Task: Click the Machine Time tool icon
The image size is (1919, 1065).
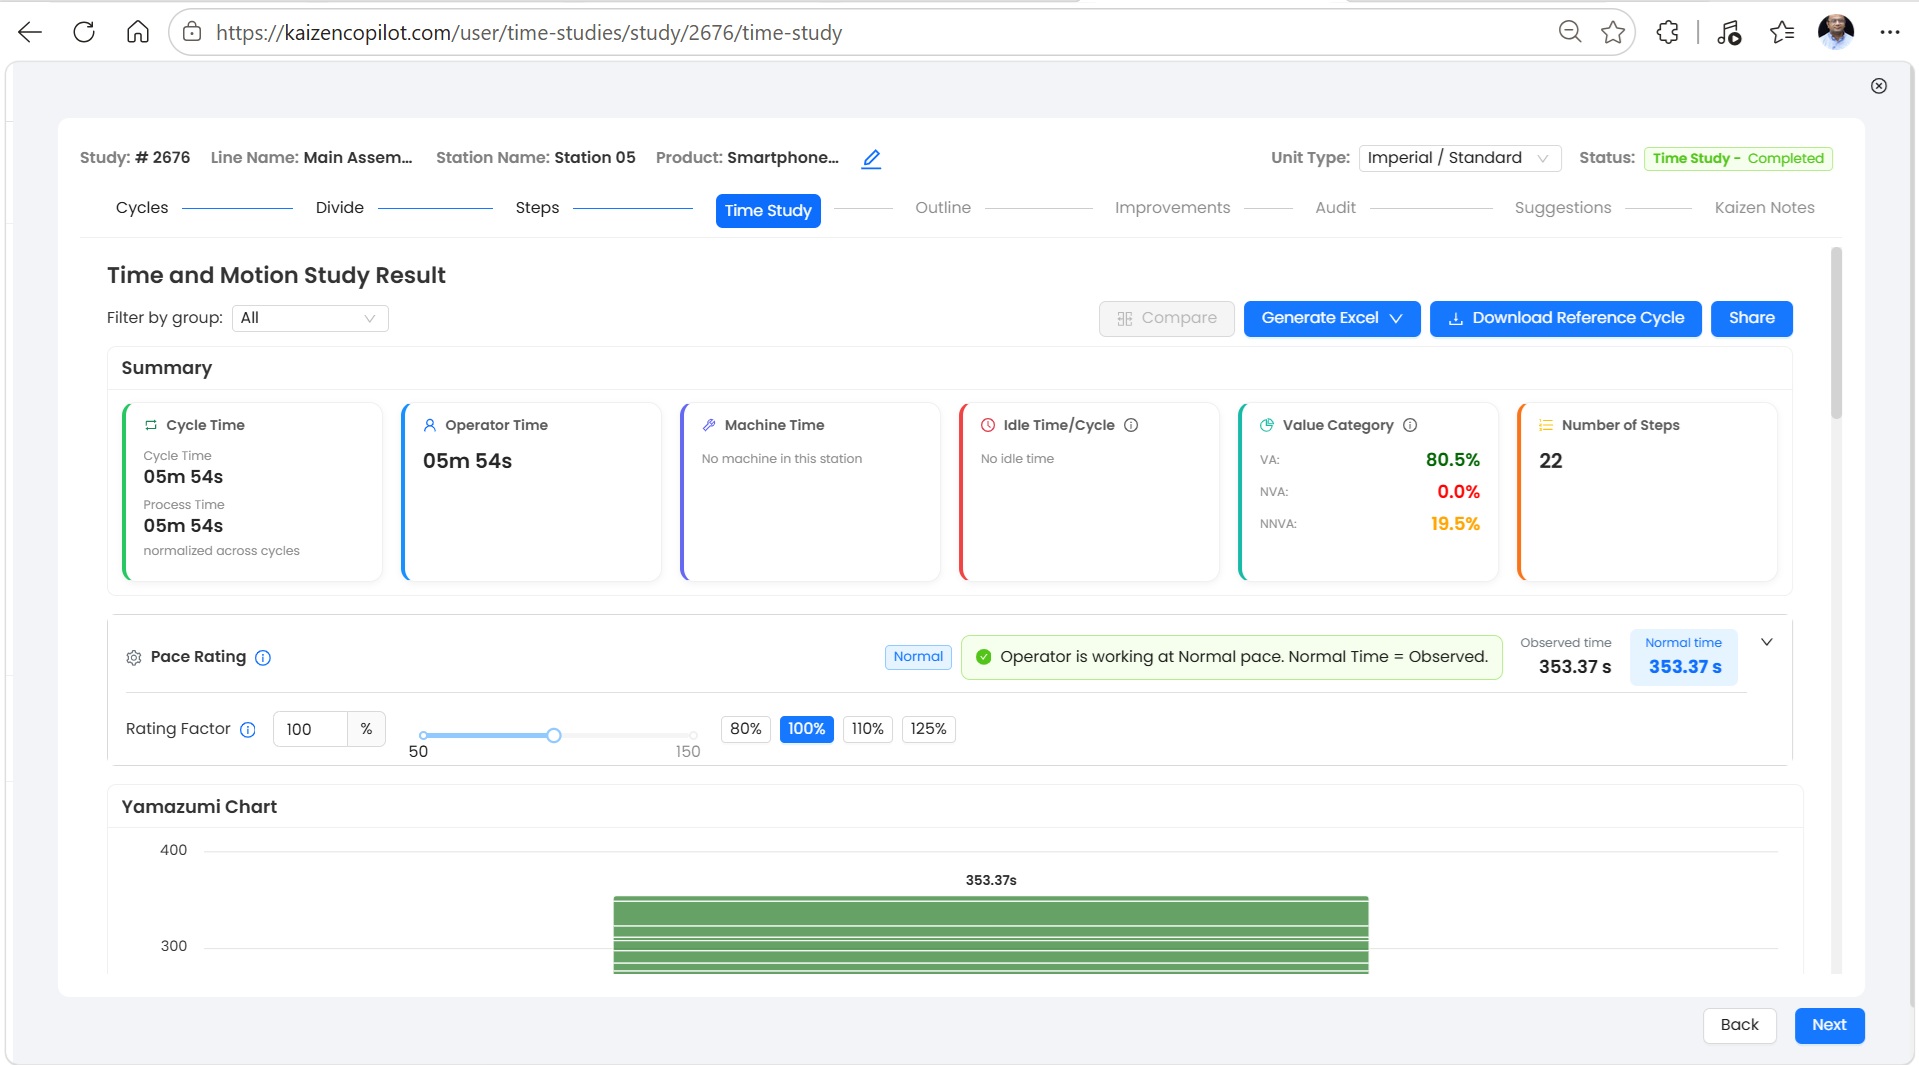Action: pyautogui.click(x=709, y=425)
